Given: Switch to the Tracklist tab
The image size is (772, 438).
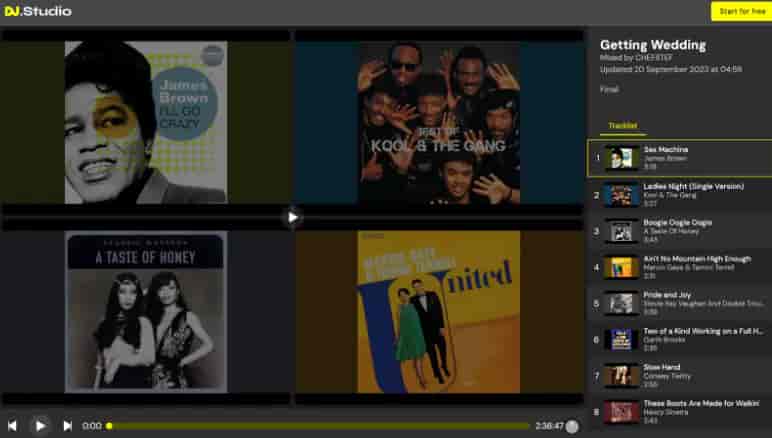Looking at the screenshot, I should tap(623, 126).
